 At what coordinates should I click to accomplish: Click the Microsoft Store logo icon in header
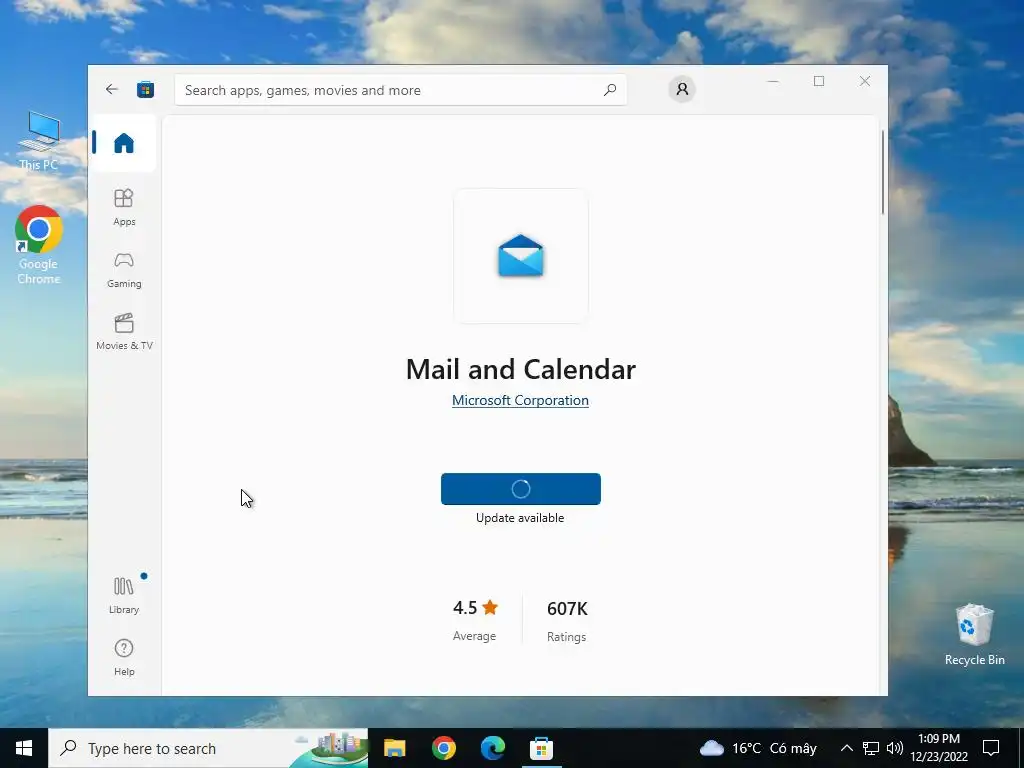click(145, 89)
